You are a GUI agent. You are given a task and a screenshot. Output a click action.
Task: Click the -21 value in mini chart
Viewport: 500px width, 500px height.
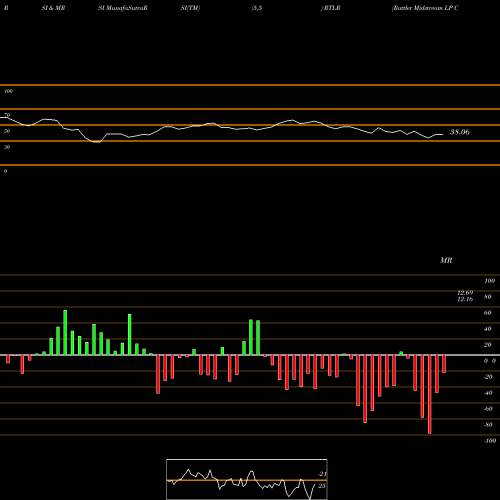tap(322, 474)
